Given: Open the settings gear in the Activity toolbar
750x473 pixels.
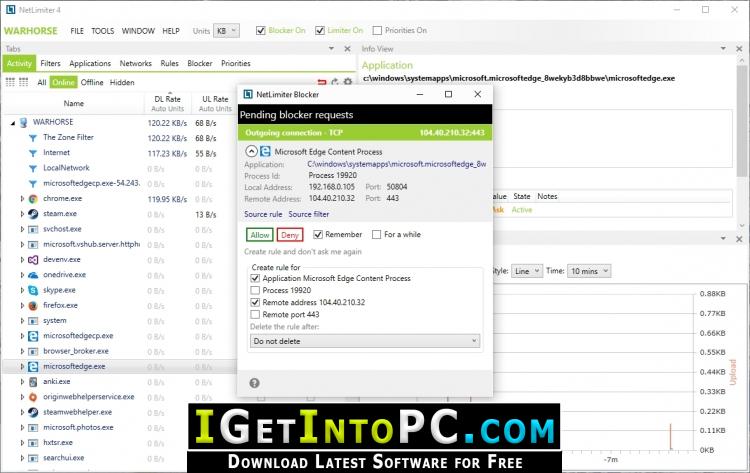Looking at the screenshot, I should (348, 82).
